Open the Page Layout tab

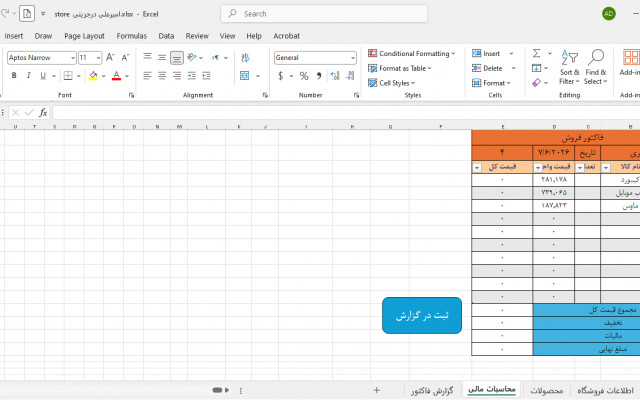(x=84, y=36)
